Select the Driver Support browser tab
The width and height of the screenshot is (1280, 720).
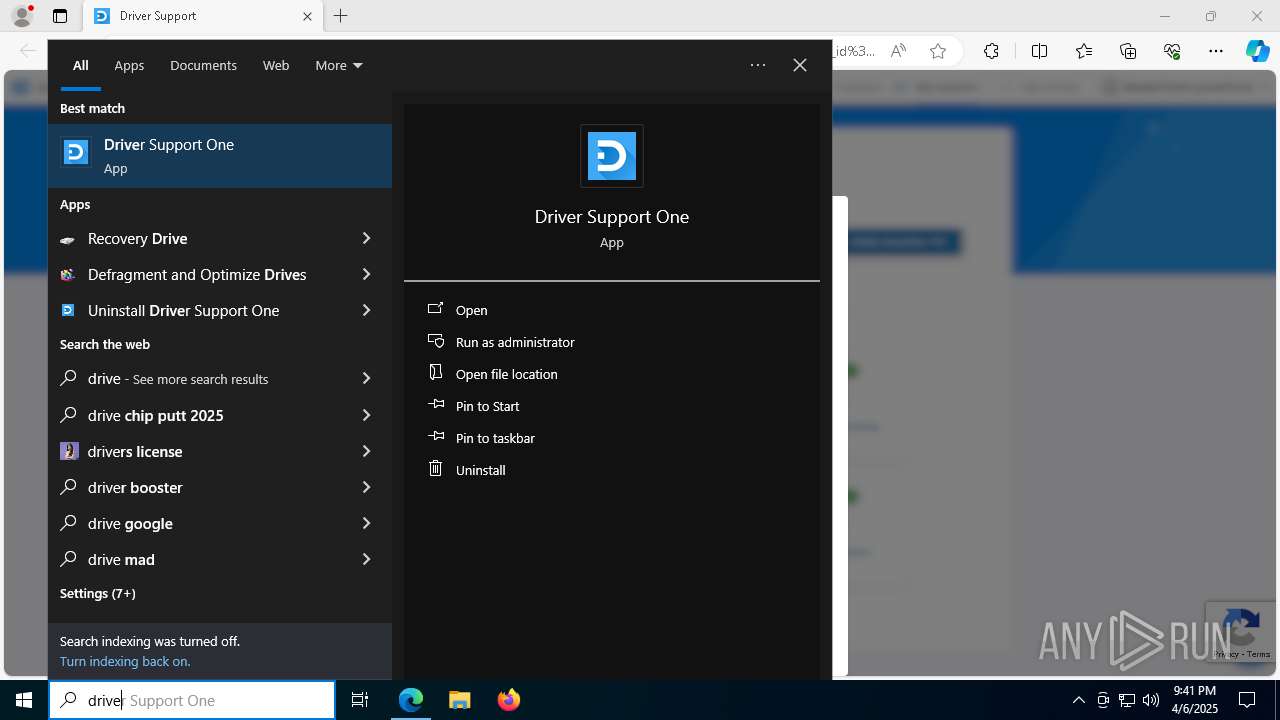coord(203,16)
